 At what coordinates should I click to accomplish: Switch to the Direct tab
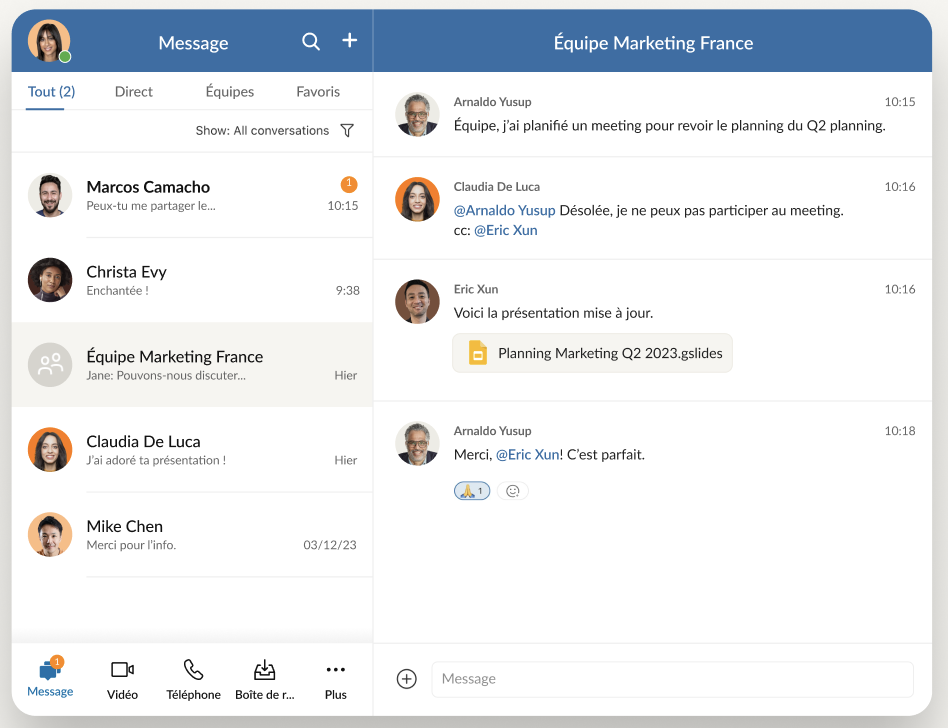134,92
